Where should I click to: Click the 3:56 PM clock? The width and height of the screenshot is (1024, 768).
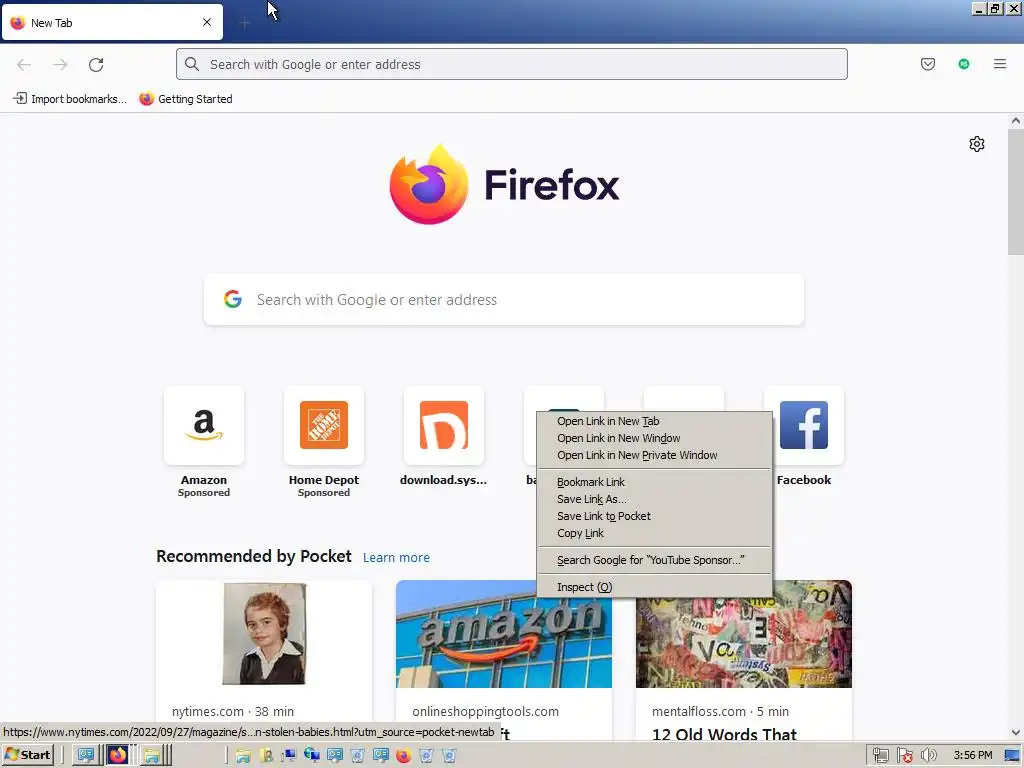[972, 755]
